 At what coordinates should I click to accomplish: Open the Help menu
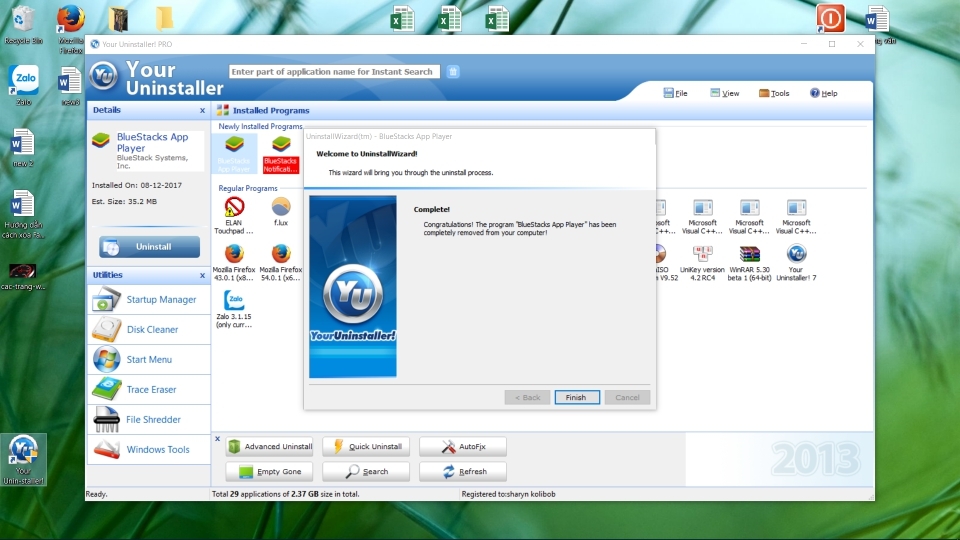pyautogui.click(x=823, y=93)
